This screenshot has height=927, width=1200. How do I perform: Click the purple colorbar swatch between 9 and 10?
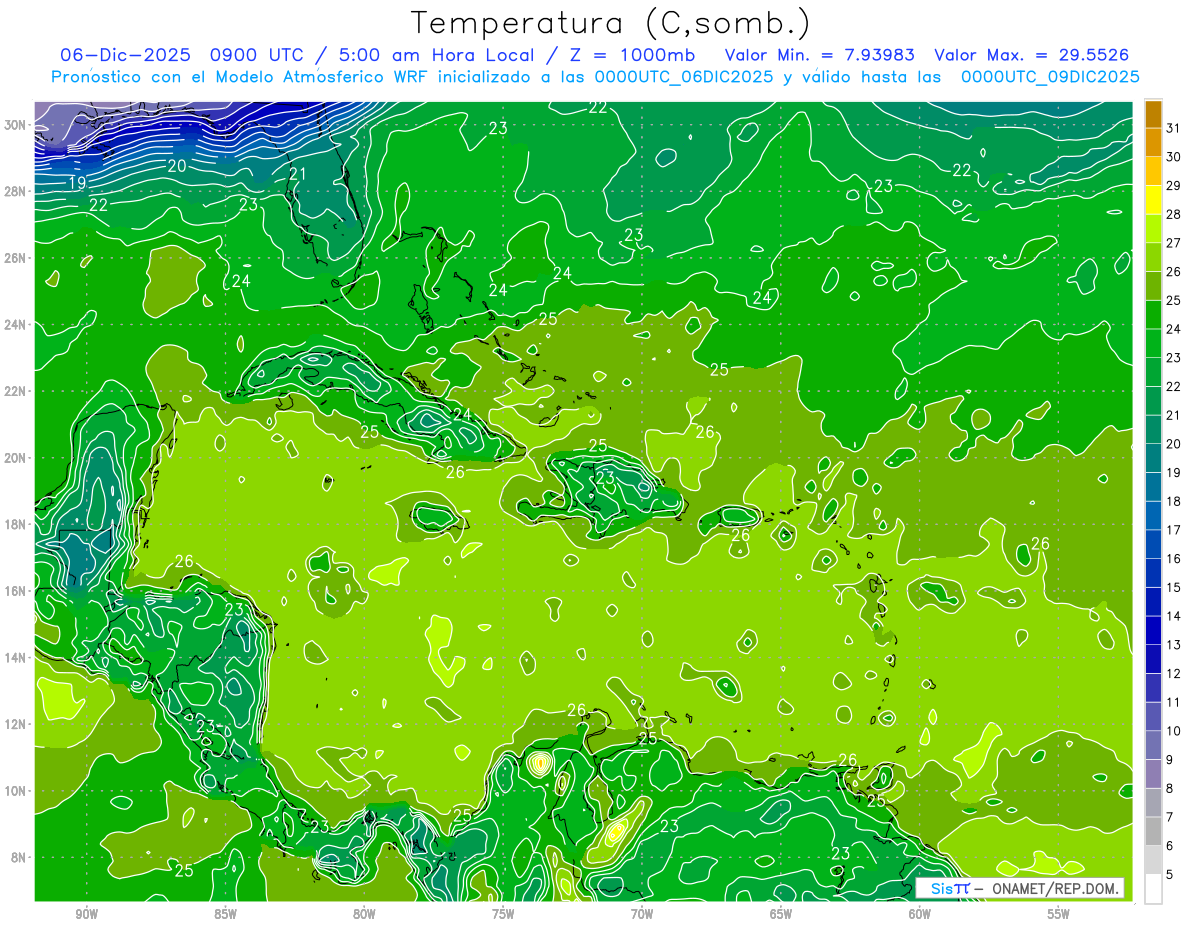coord(1154,746)
